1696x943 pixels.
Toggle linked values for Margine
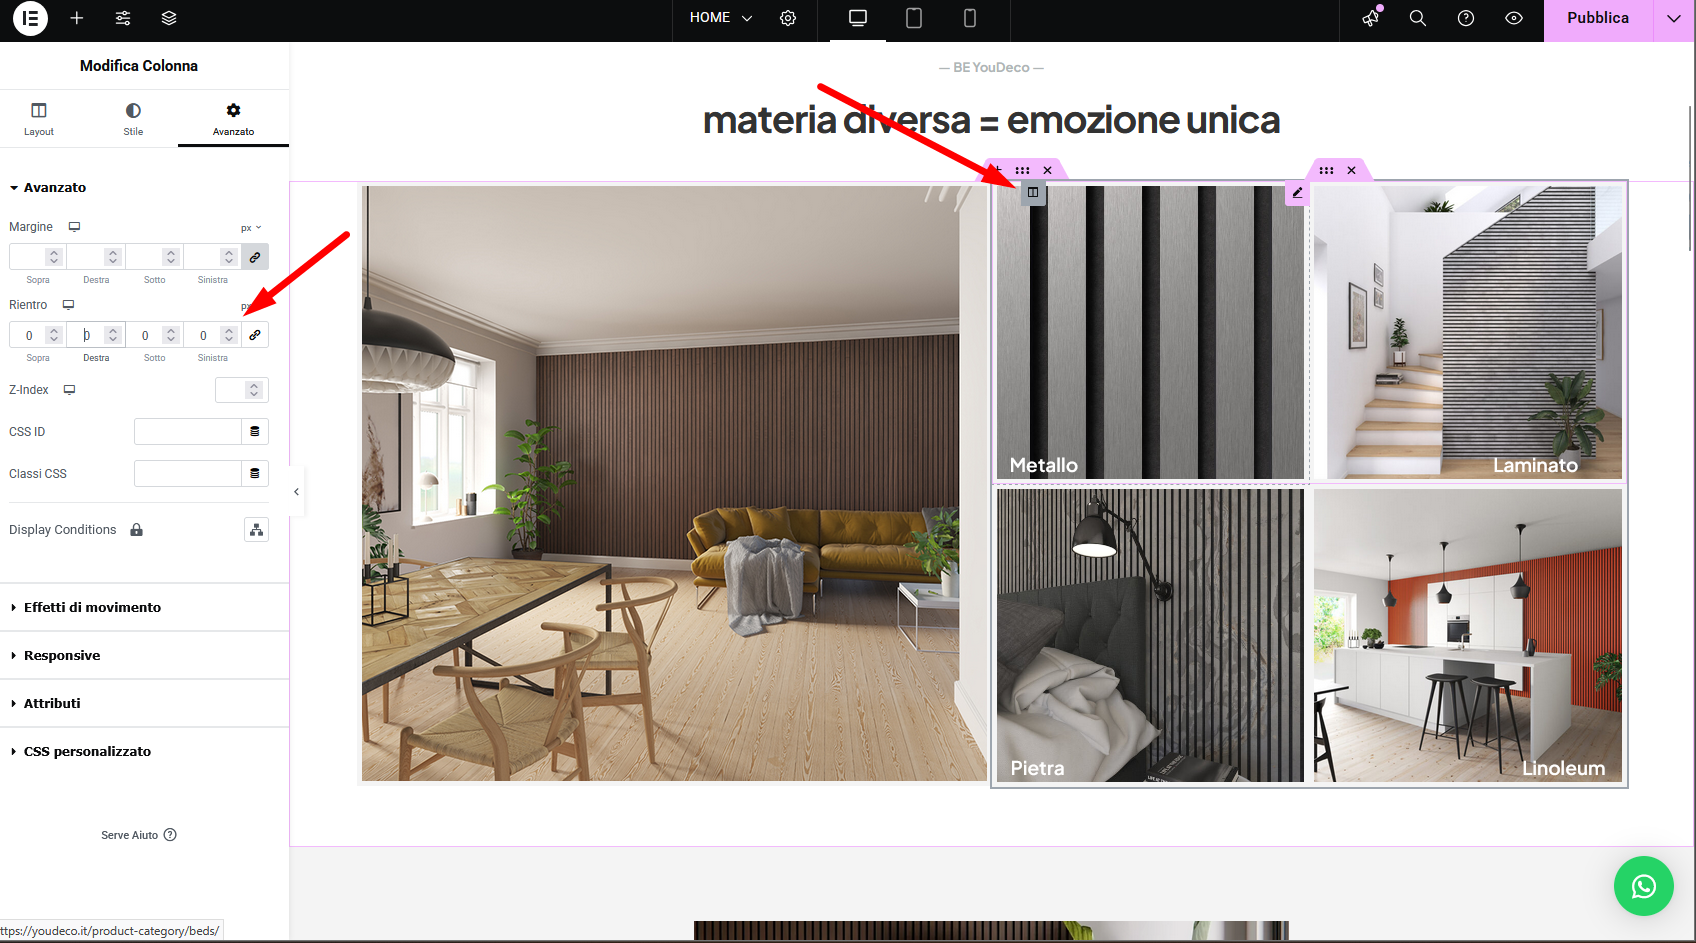pos(255,257)
